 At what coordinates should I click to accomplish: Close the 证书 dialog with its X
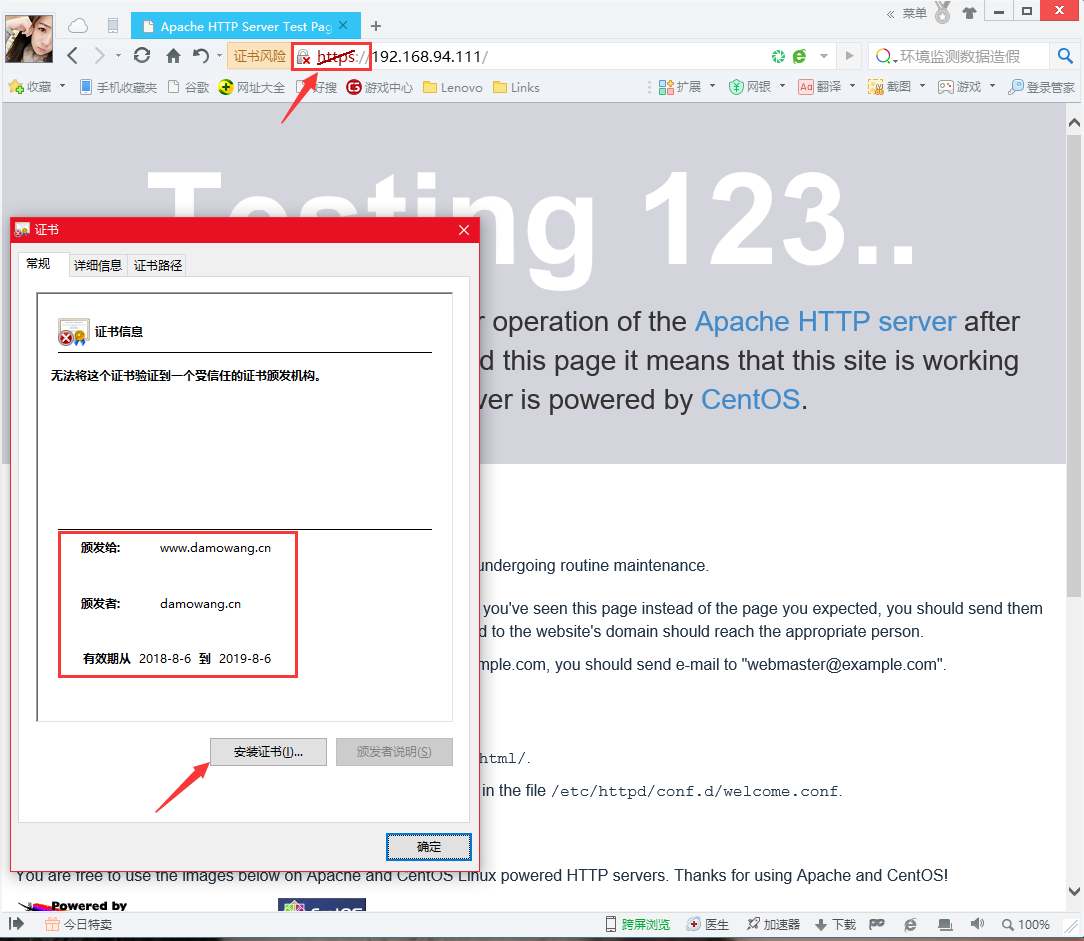(x=464, y=230)
